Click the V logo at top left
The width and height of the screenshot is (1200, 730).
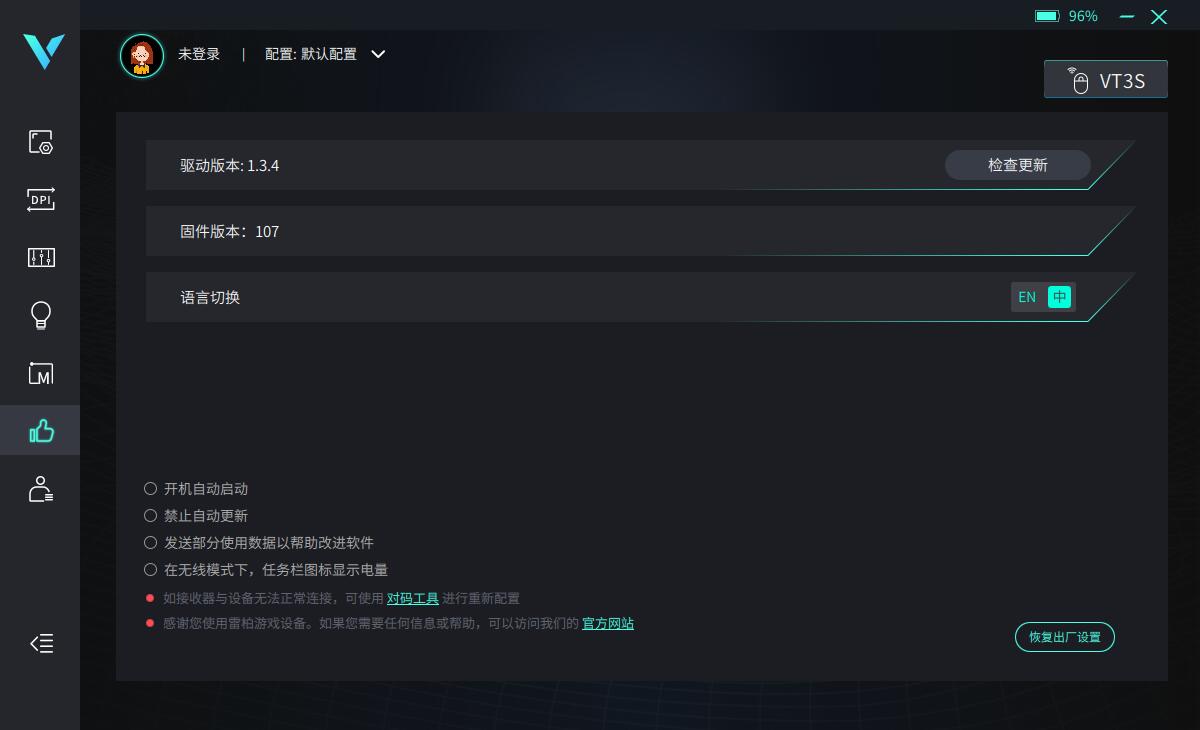(44, 51)
